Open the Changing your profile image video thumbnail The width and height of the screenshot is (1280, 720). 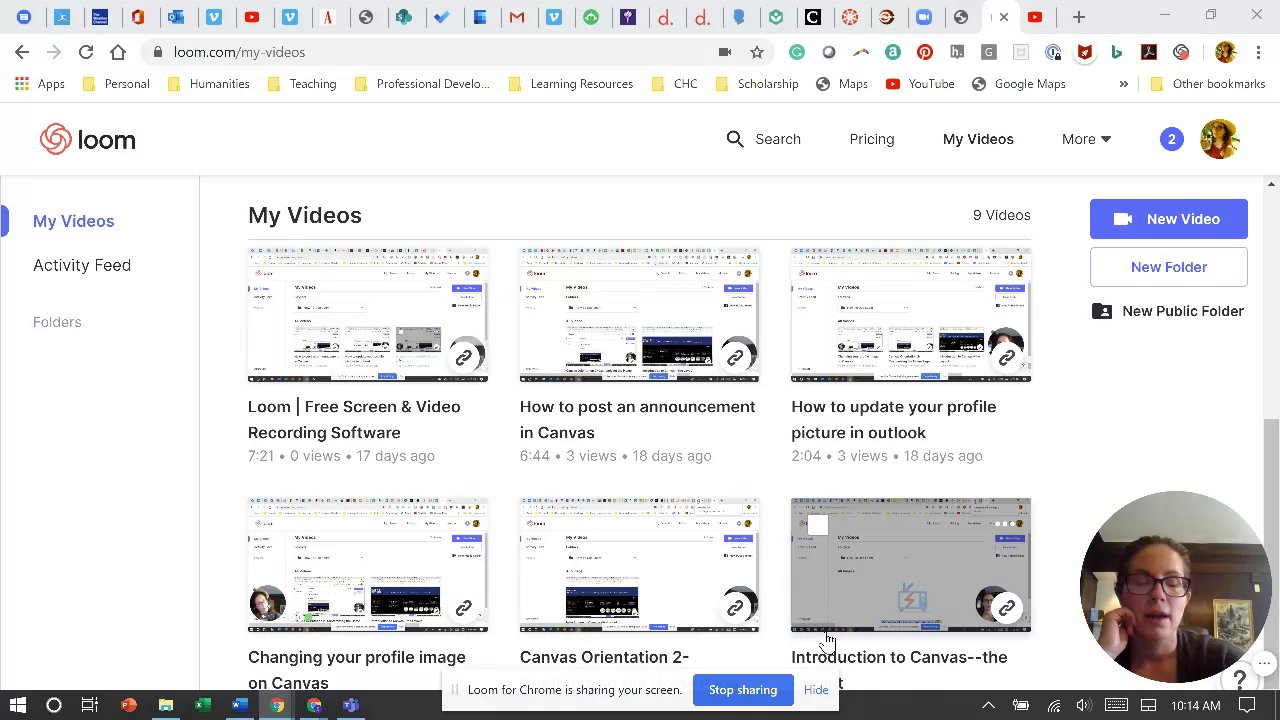[368, 565]
